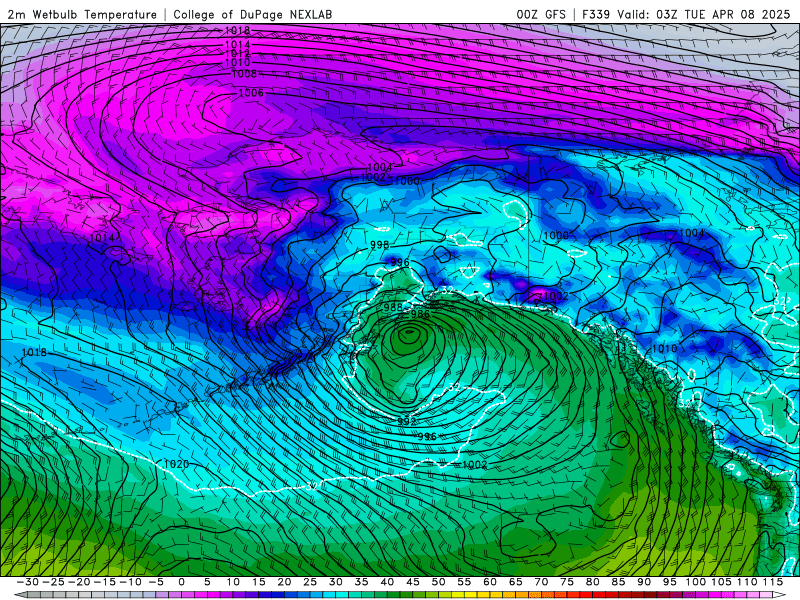Click the 1006 pressure contour label
This screenshot has width=800, height=600.
click(x=251, y=93)
